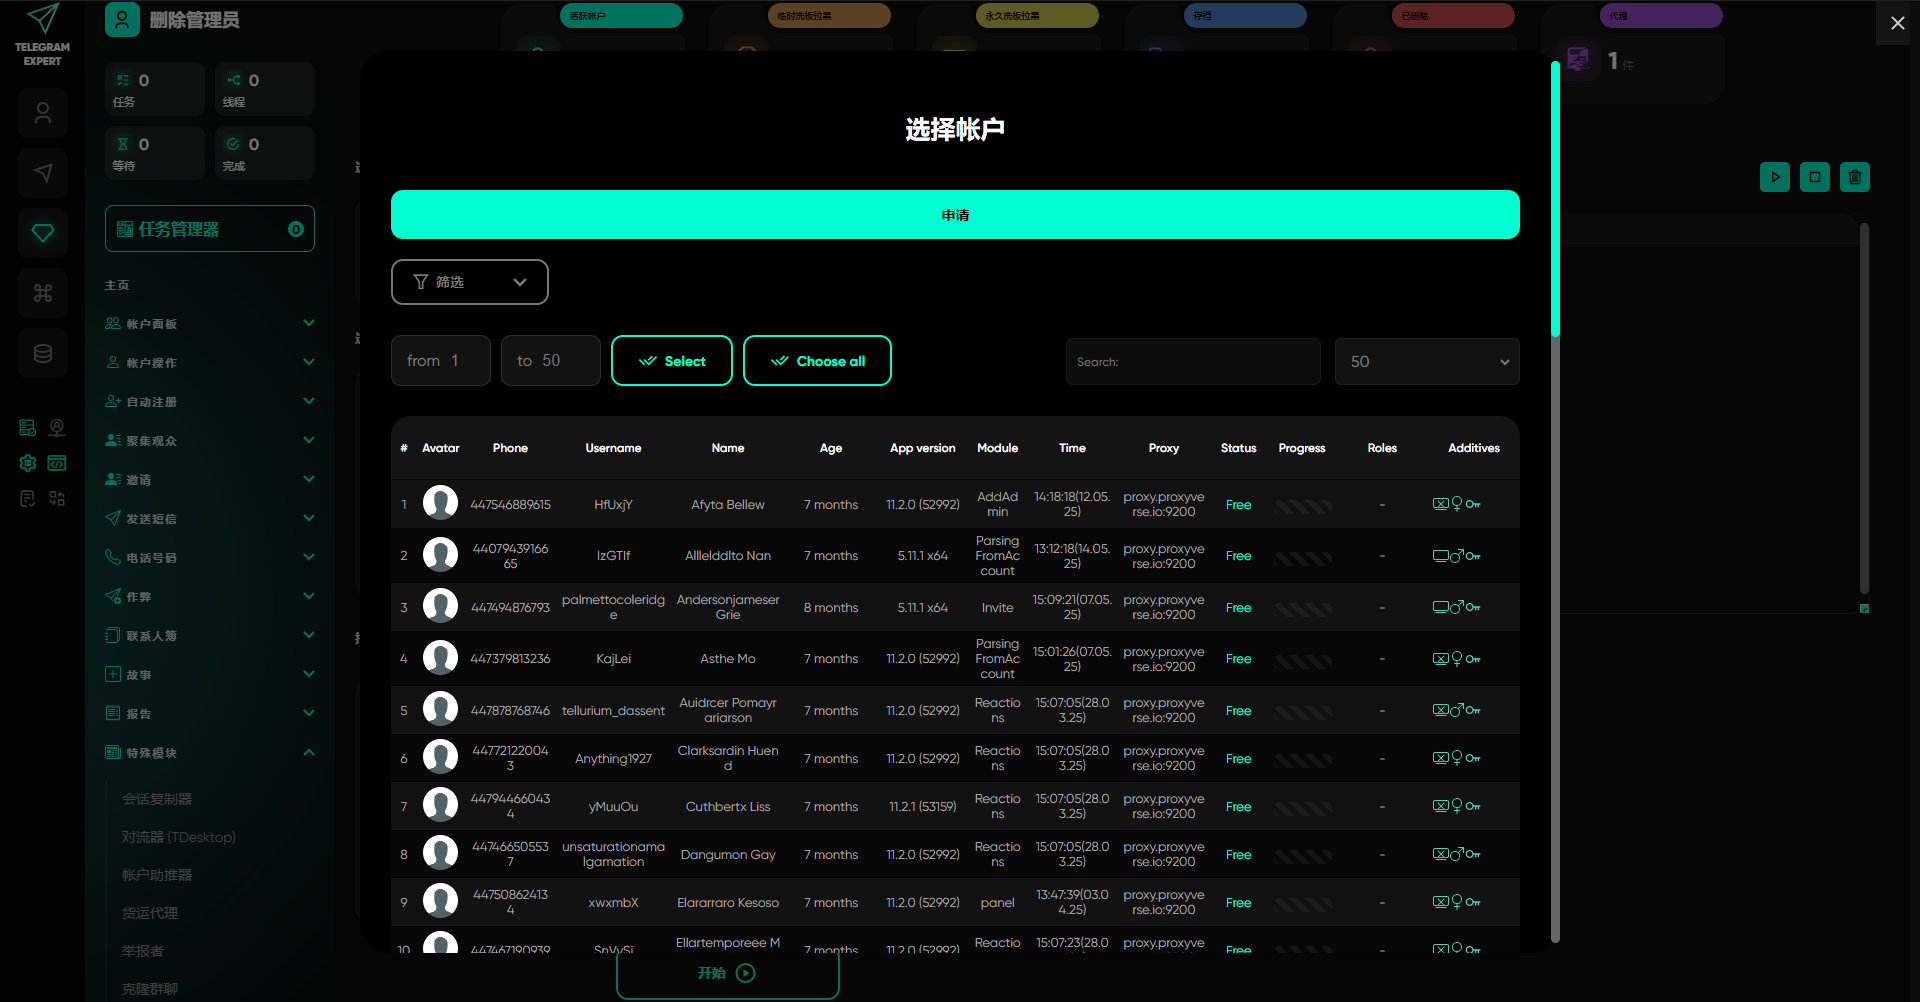1920x1002 pixels.
Task: Click the paper plane sidebar icon
Action: (x=43, y=173)
